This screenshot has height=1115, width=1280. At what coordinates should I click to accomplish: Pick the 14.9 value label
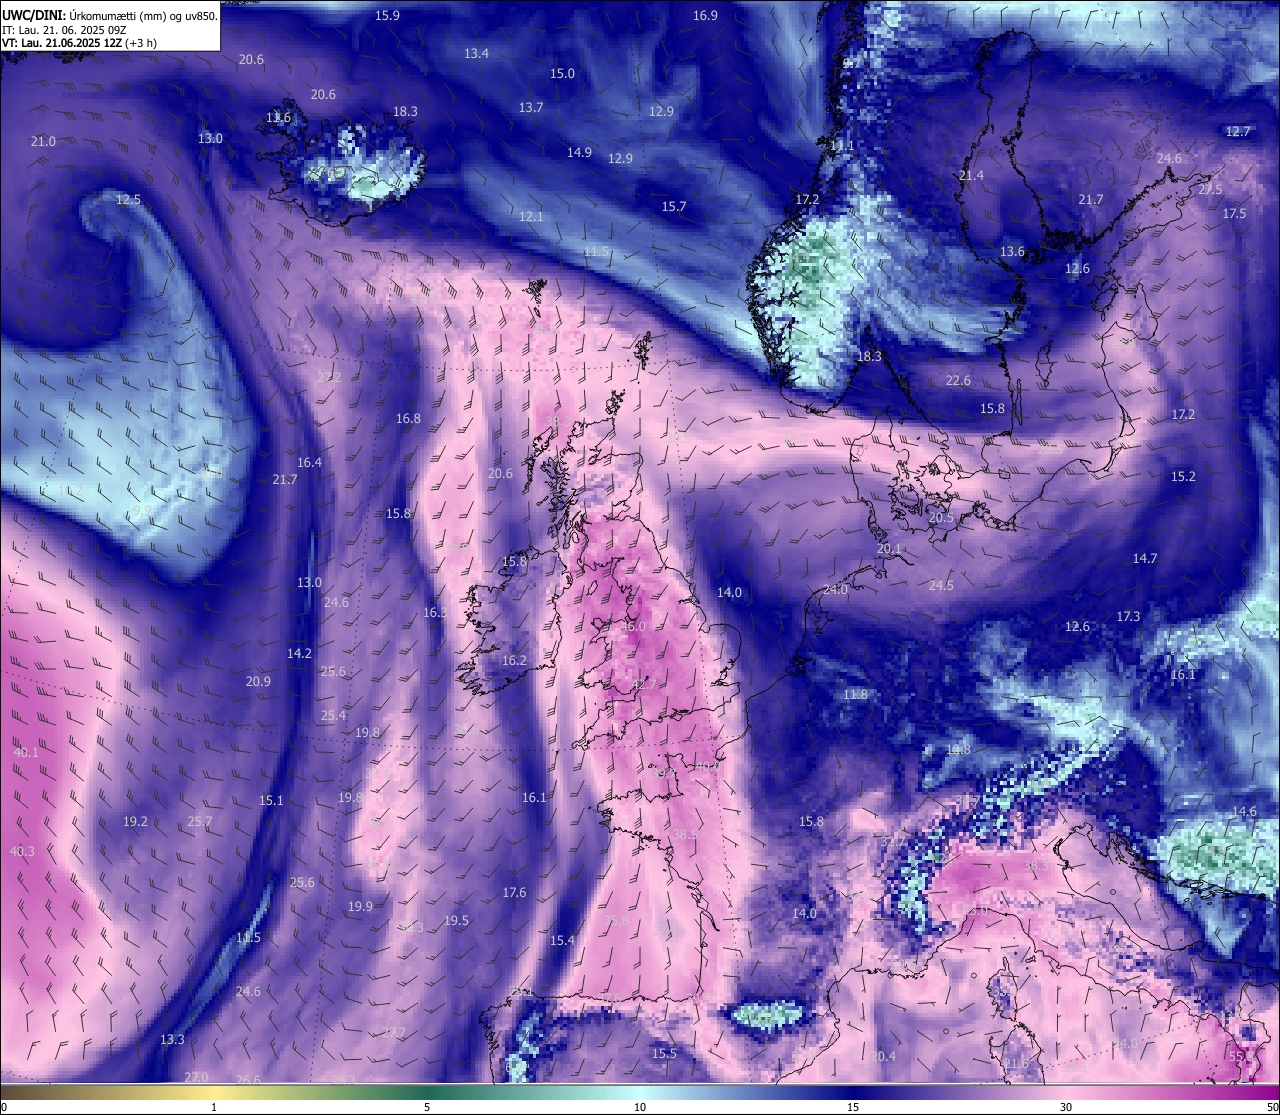pos(579,153)
